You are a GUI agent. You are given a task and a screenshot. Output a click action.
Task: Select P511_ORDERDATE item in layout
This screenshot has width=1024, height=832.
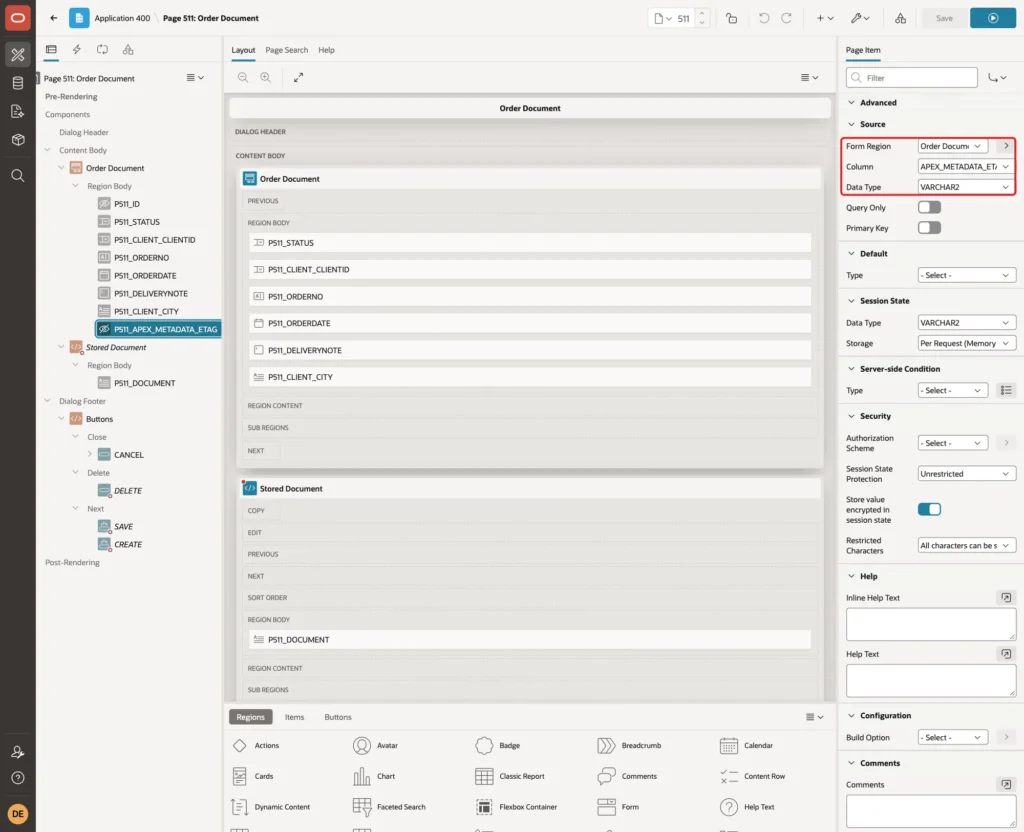(x=530, y=323)
